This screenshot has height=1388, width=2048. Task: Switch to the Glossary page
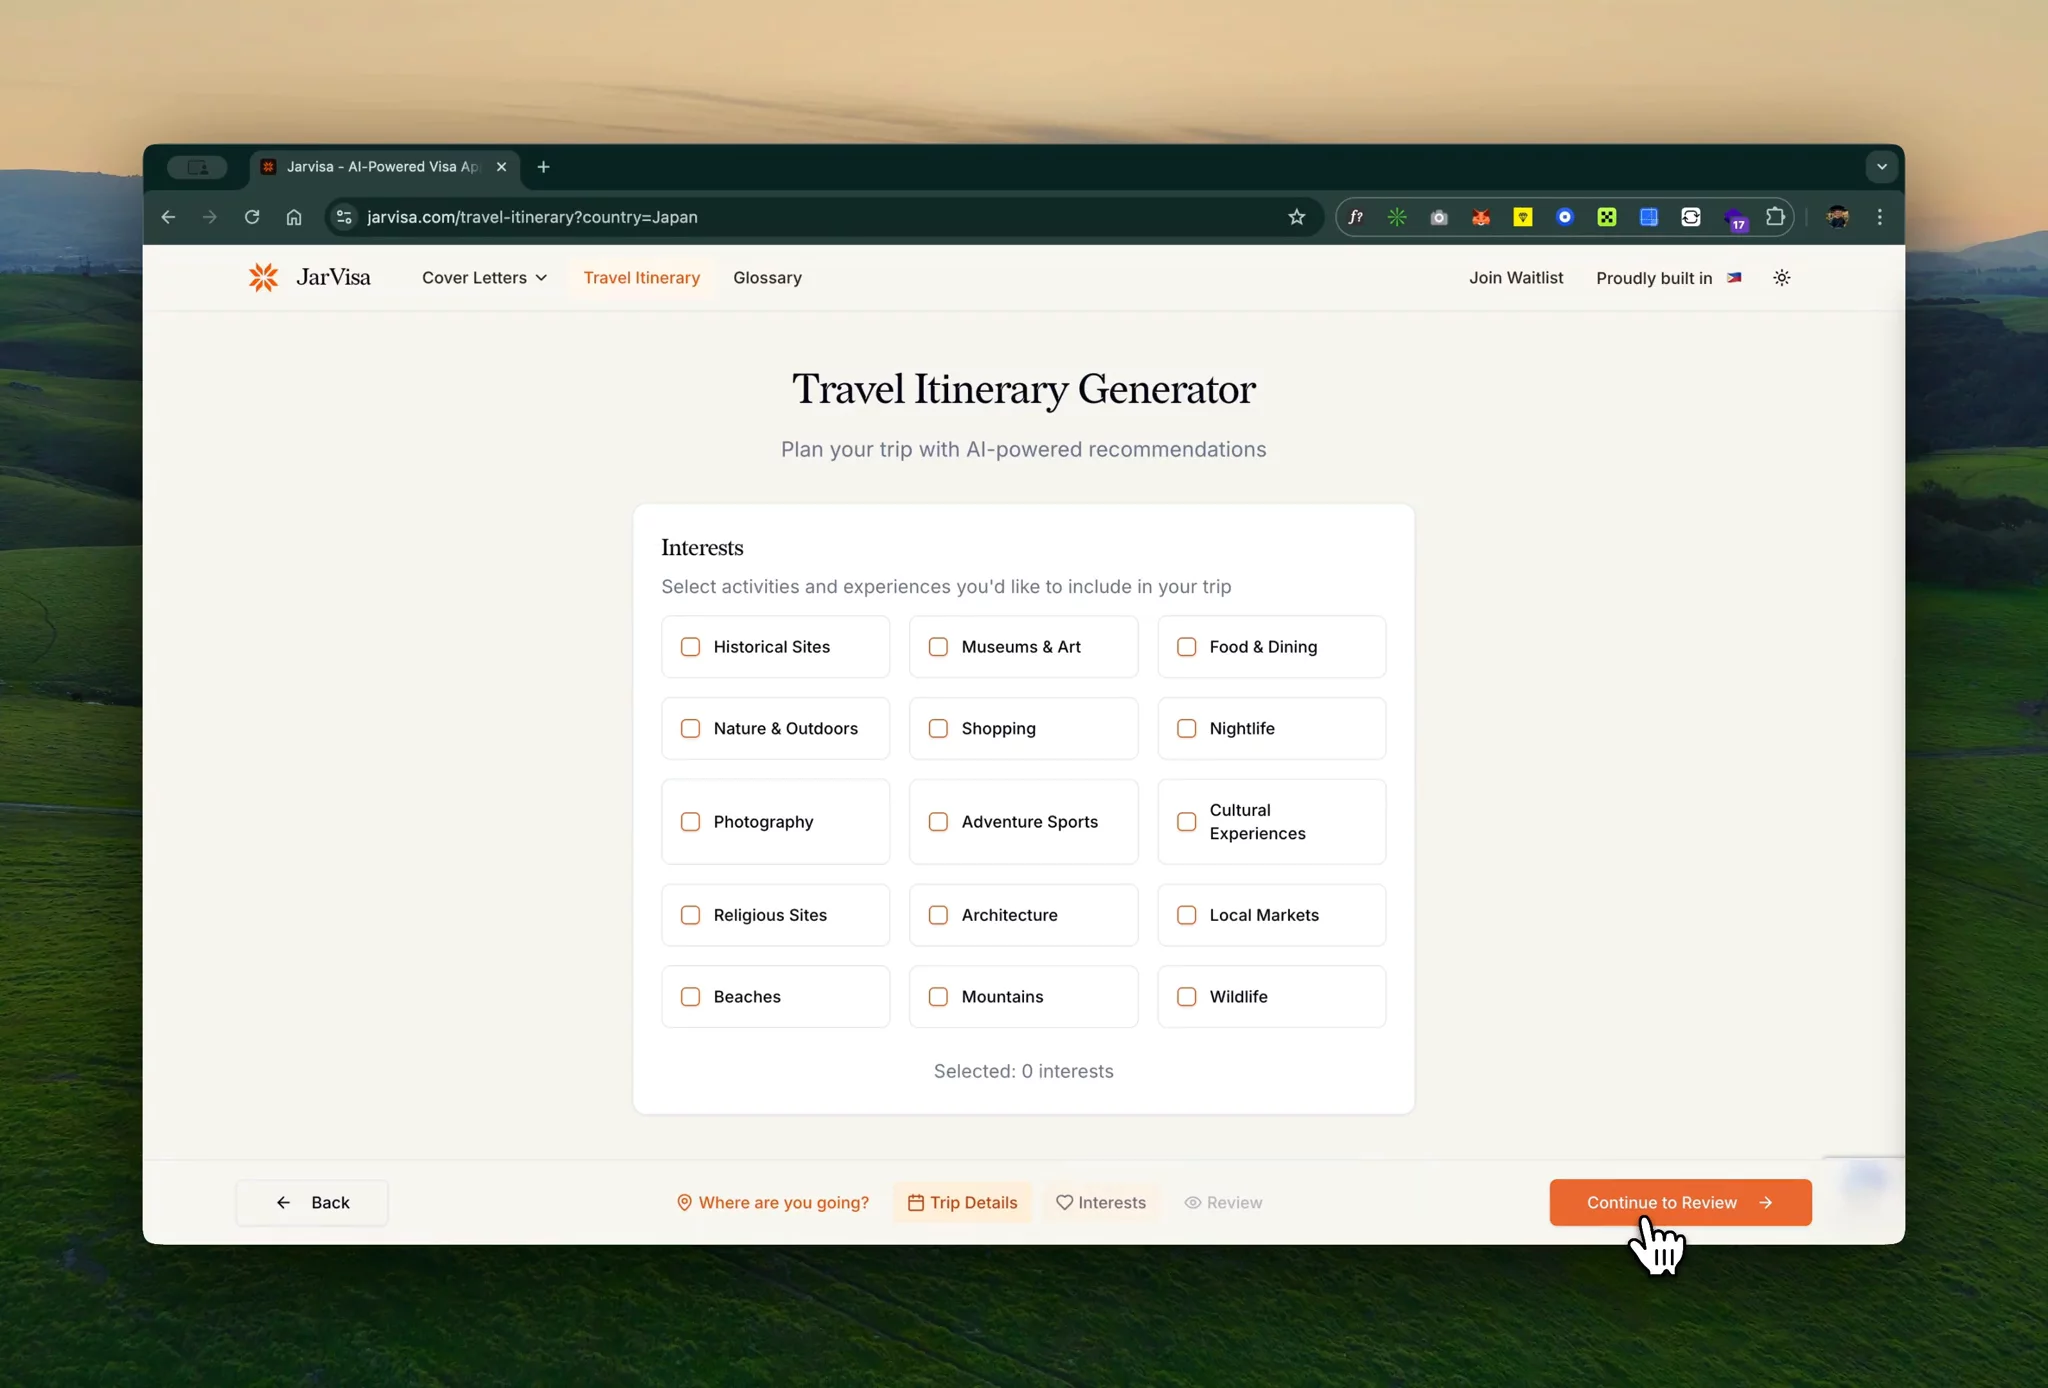[766, 278]
